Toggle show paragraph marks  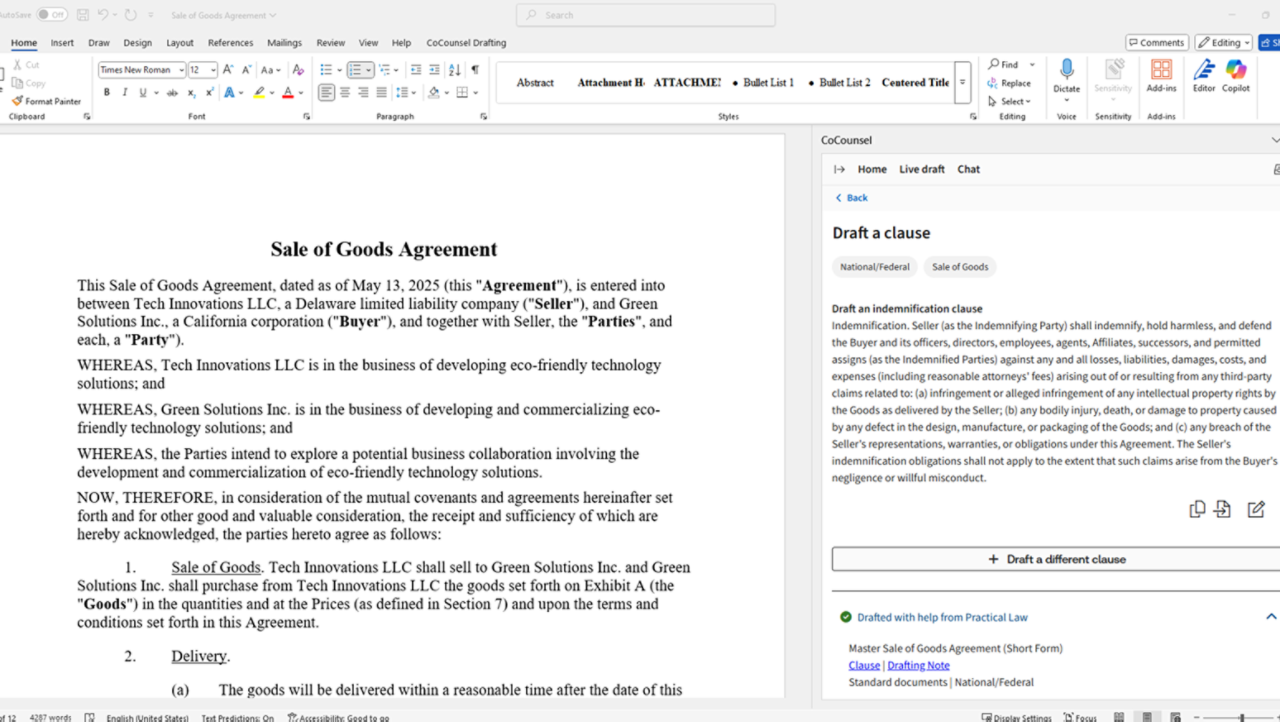(x=474, y=70)
